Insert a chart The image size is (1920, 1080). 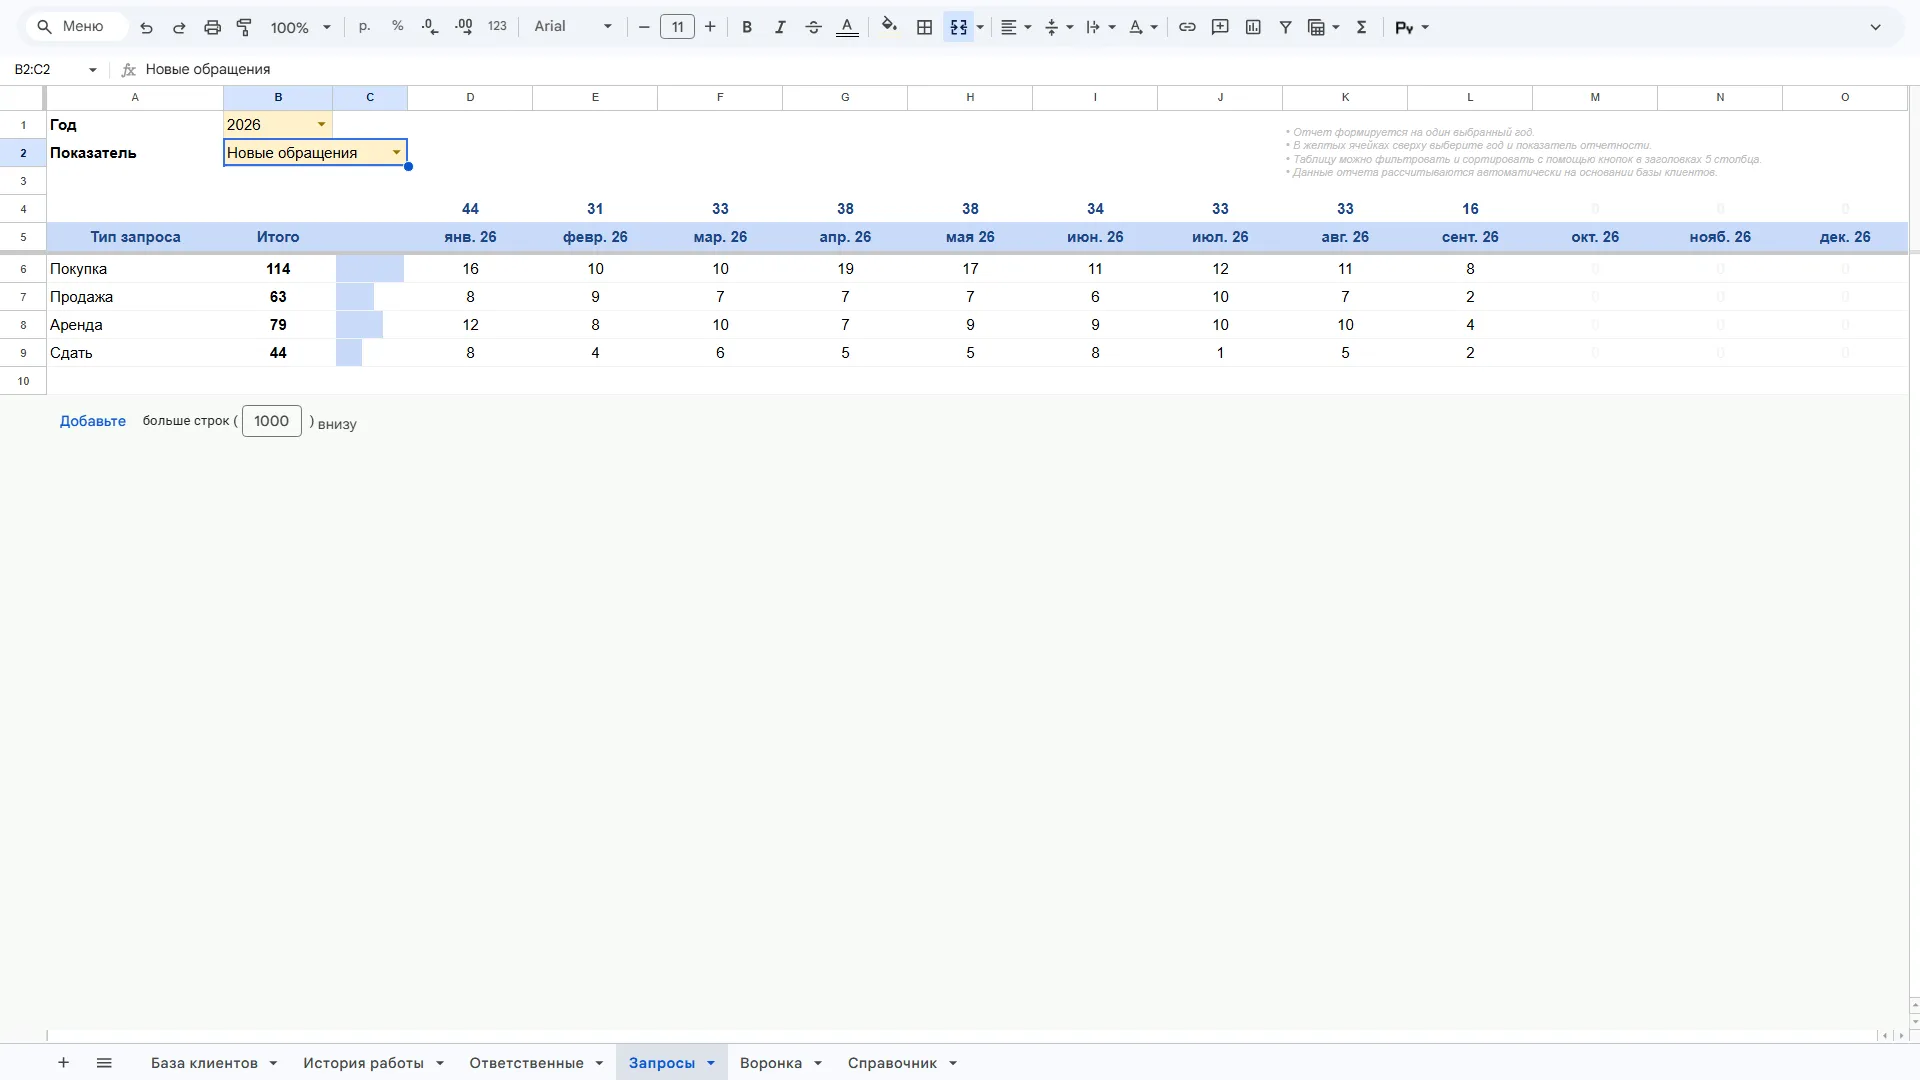click(1253, 27)
